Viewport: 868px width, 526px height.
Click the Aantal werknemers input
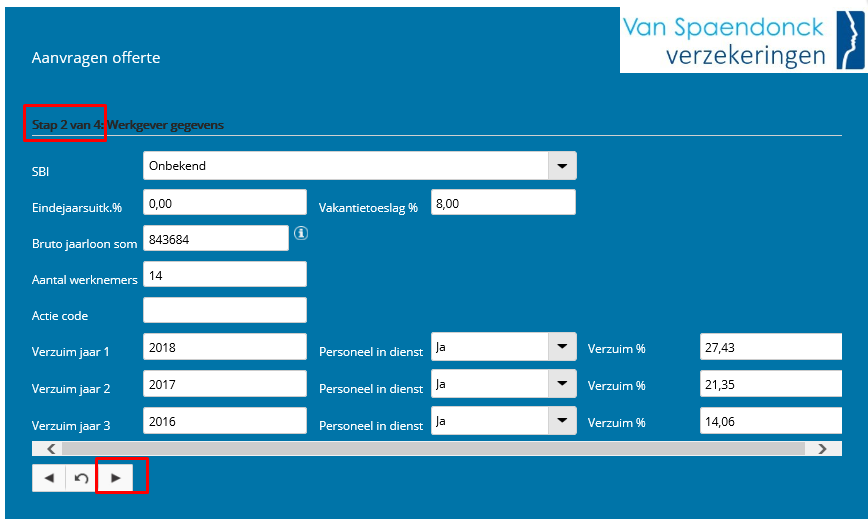point(225,274)
